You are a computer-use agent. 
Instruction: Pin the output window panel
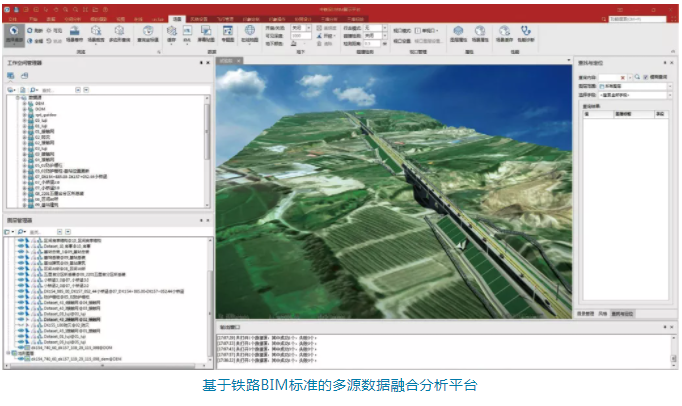tap(665, 327)
